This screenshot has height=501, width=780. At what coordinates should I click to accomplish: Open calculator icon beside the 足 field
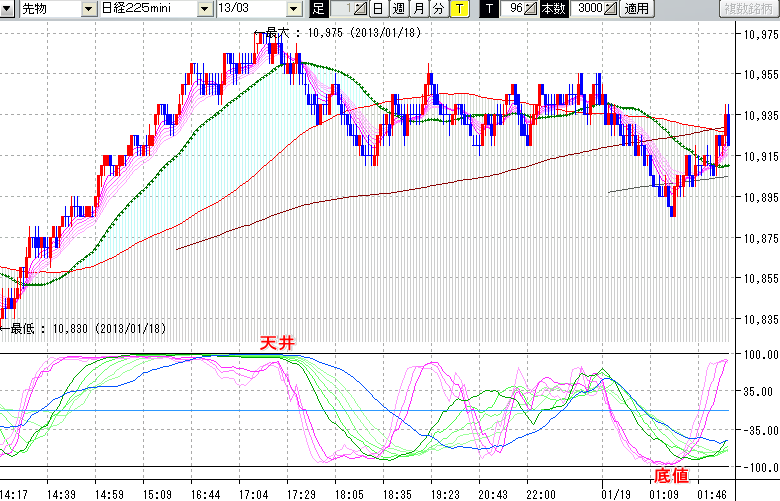361,9
